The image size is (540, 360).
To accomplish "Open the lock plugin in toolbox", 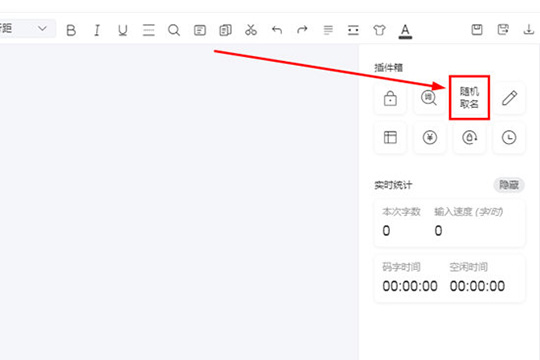I will pos(390,98).
